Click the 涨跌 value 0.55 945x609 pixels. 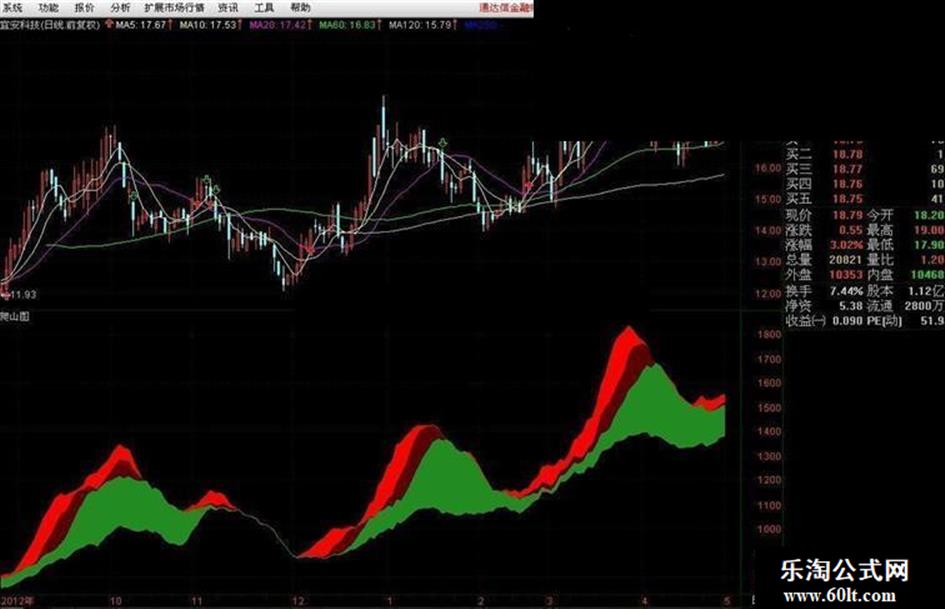pyautogui.click(x=850, y=230)
